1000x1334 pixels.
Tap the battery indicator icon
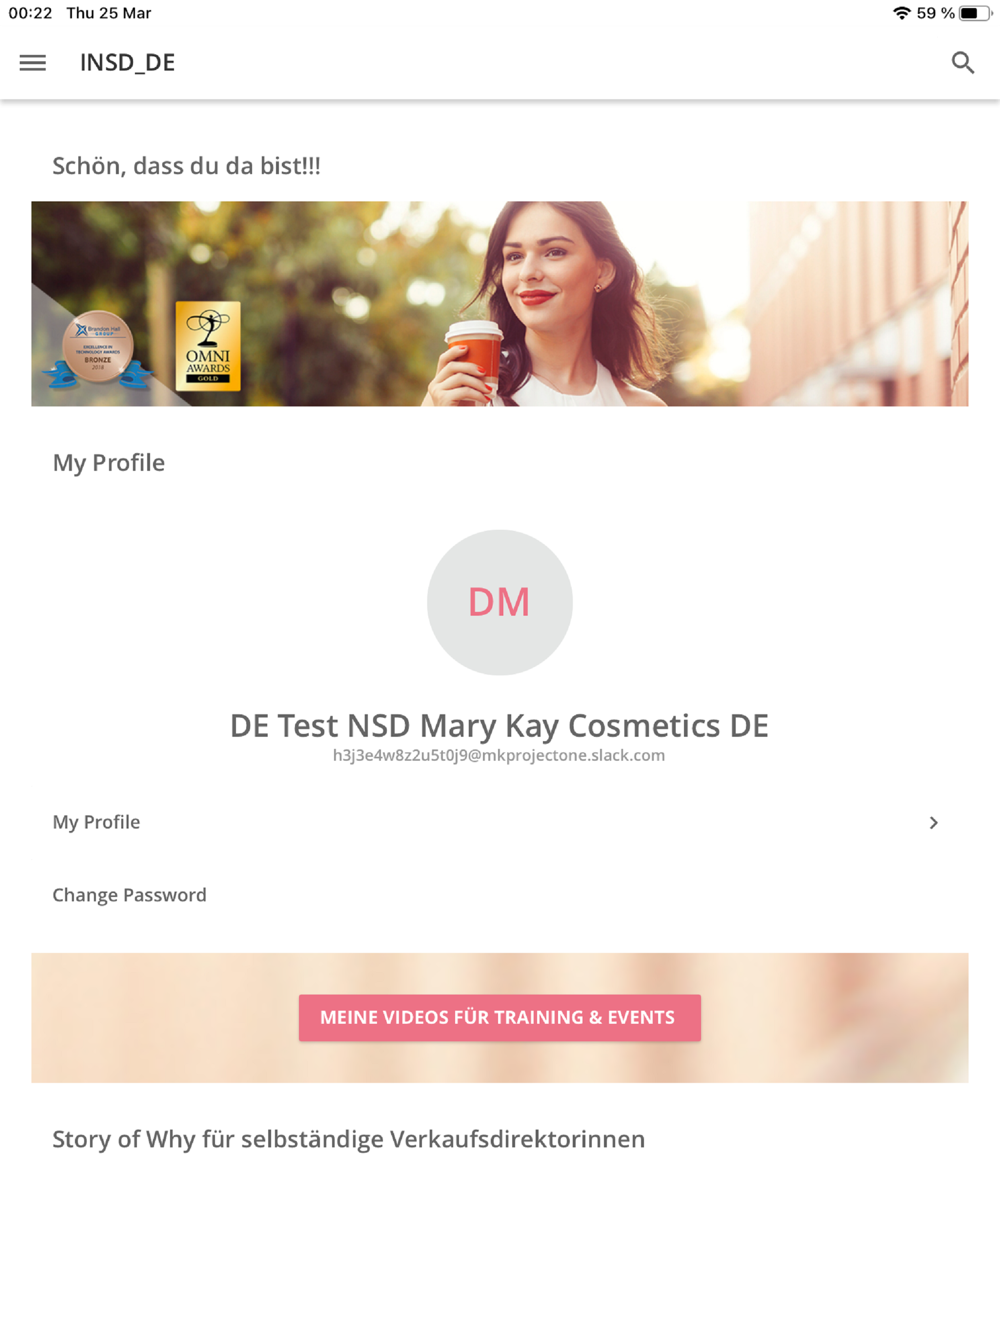tap(976, 13)
